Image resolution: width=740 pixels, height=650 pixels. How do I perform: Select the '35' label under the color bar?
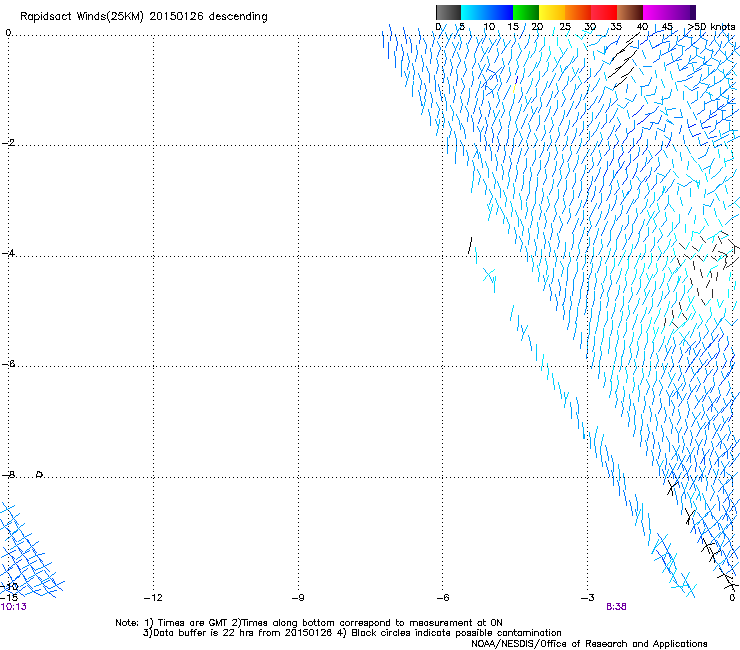click(x=616, y=27)
